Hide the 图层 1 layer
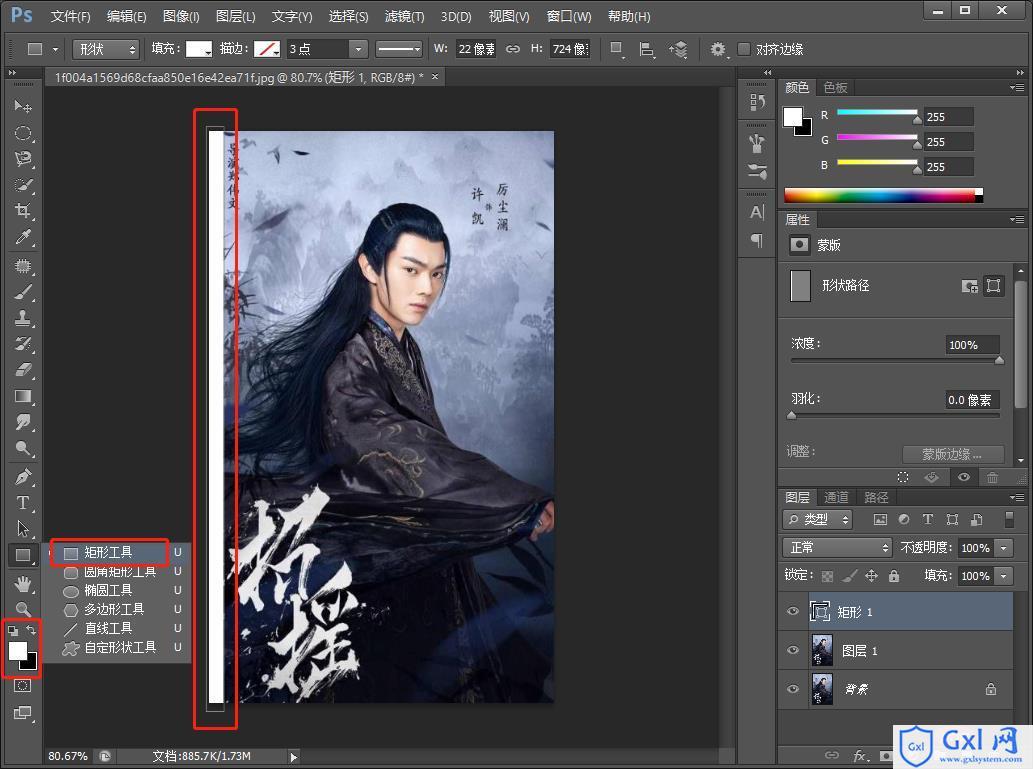Viewport: 1033px width, 769px height. 793,650
